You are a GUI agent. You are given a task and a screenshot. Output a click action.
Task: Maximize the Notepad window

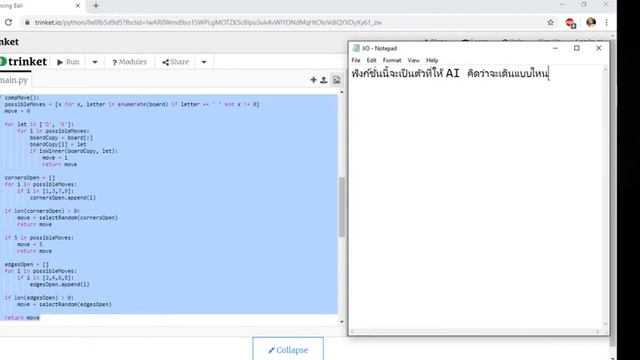pyautogui.click(x=577, y=48)
